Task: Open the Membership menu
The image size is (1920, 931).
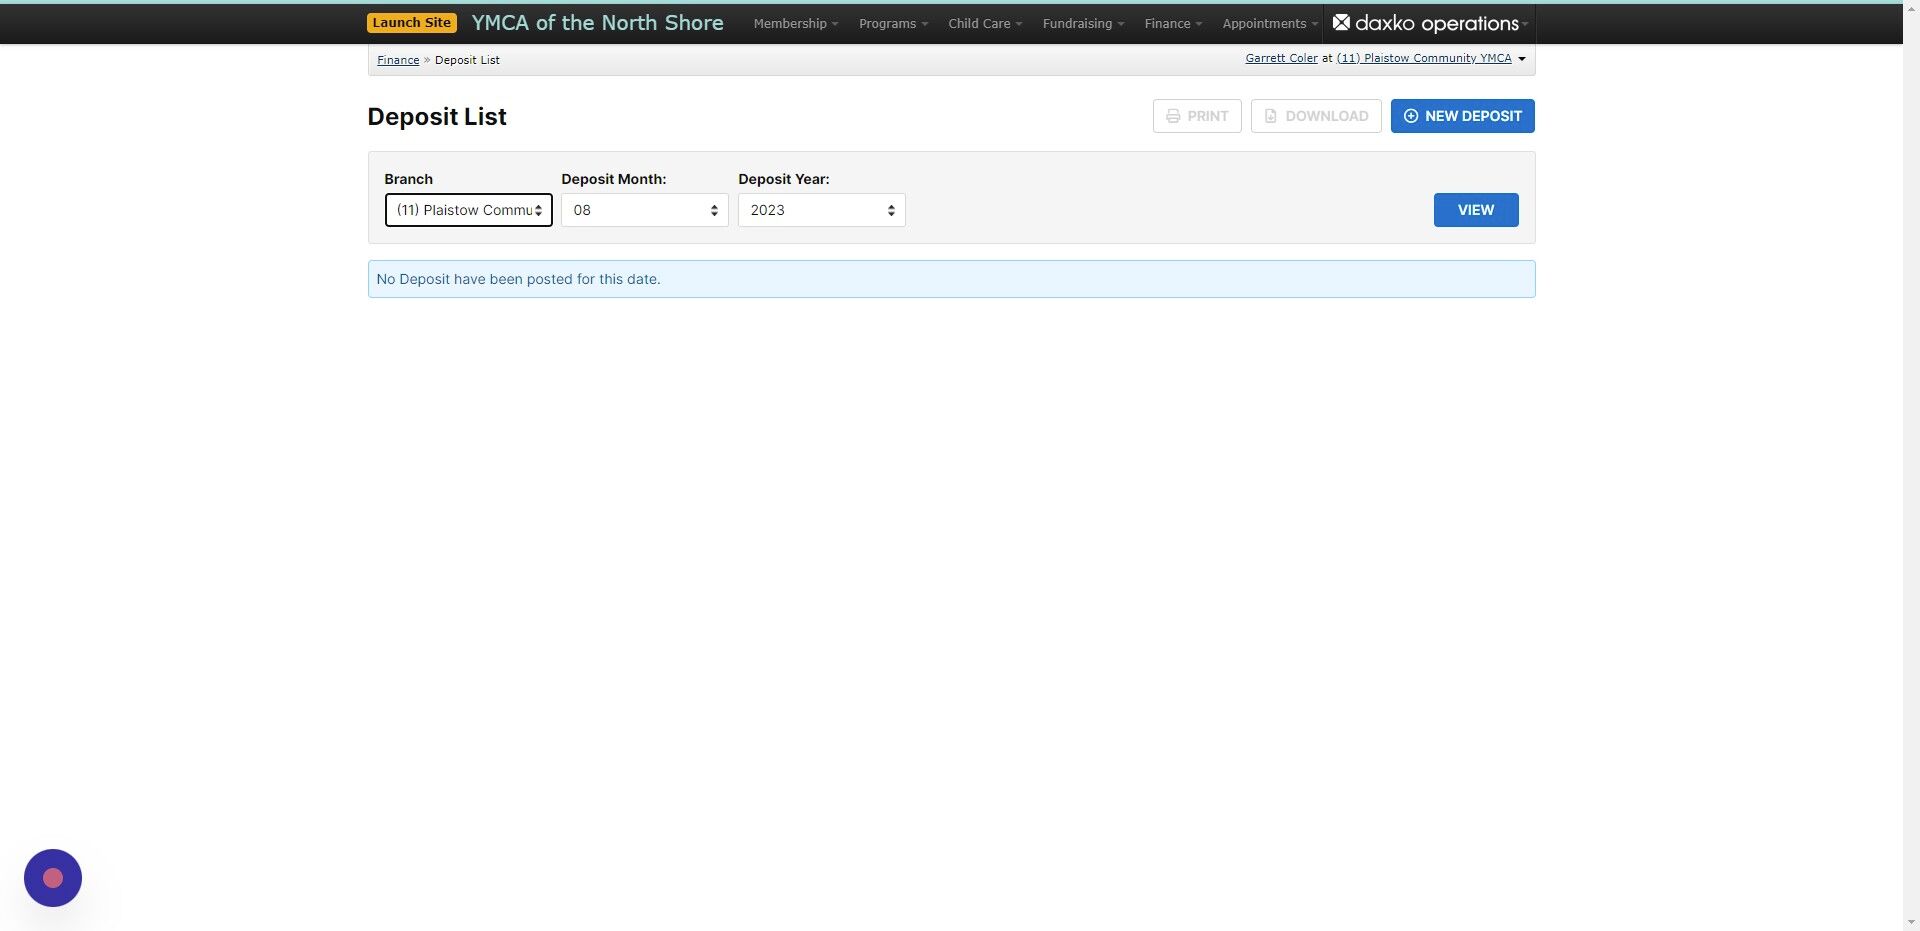Action: click(x=796, y=24)
